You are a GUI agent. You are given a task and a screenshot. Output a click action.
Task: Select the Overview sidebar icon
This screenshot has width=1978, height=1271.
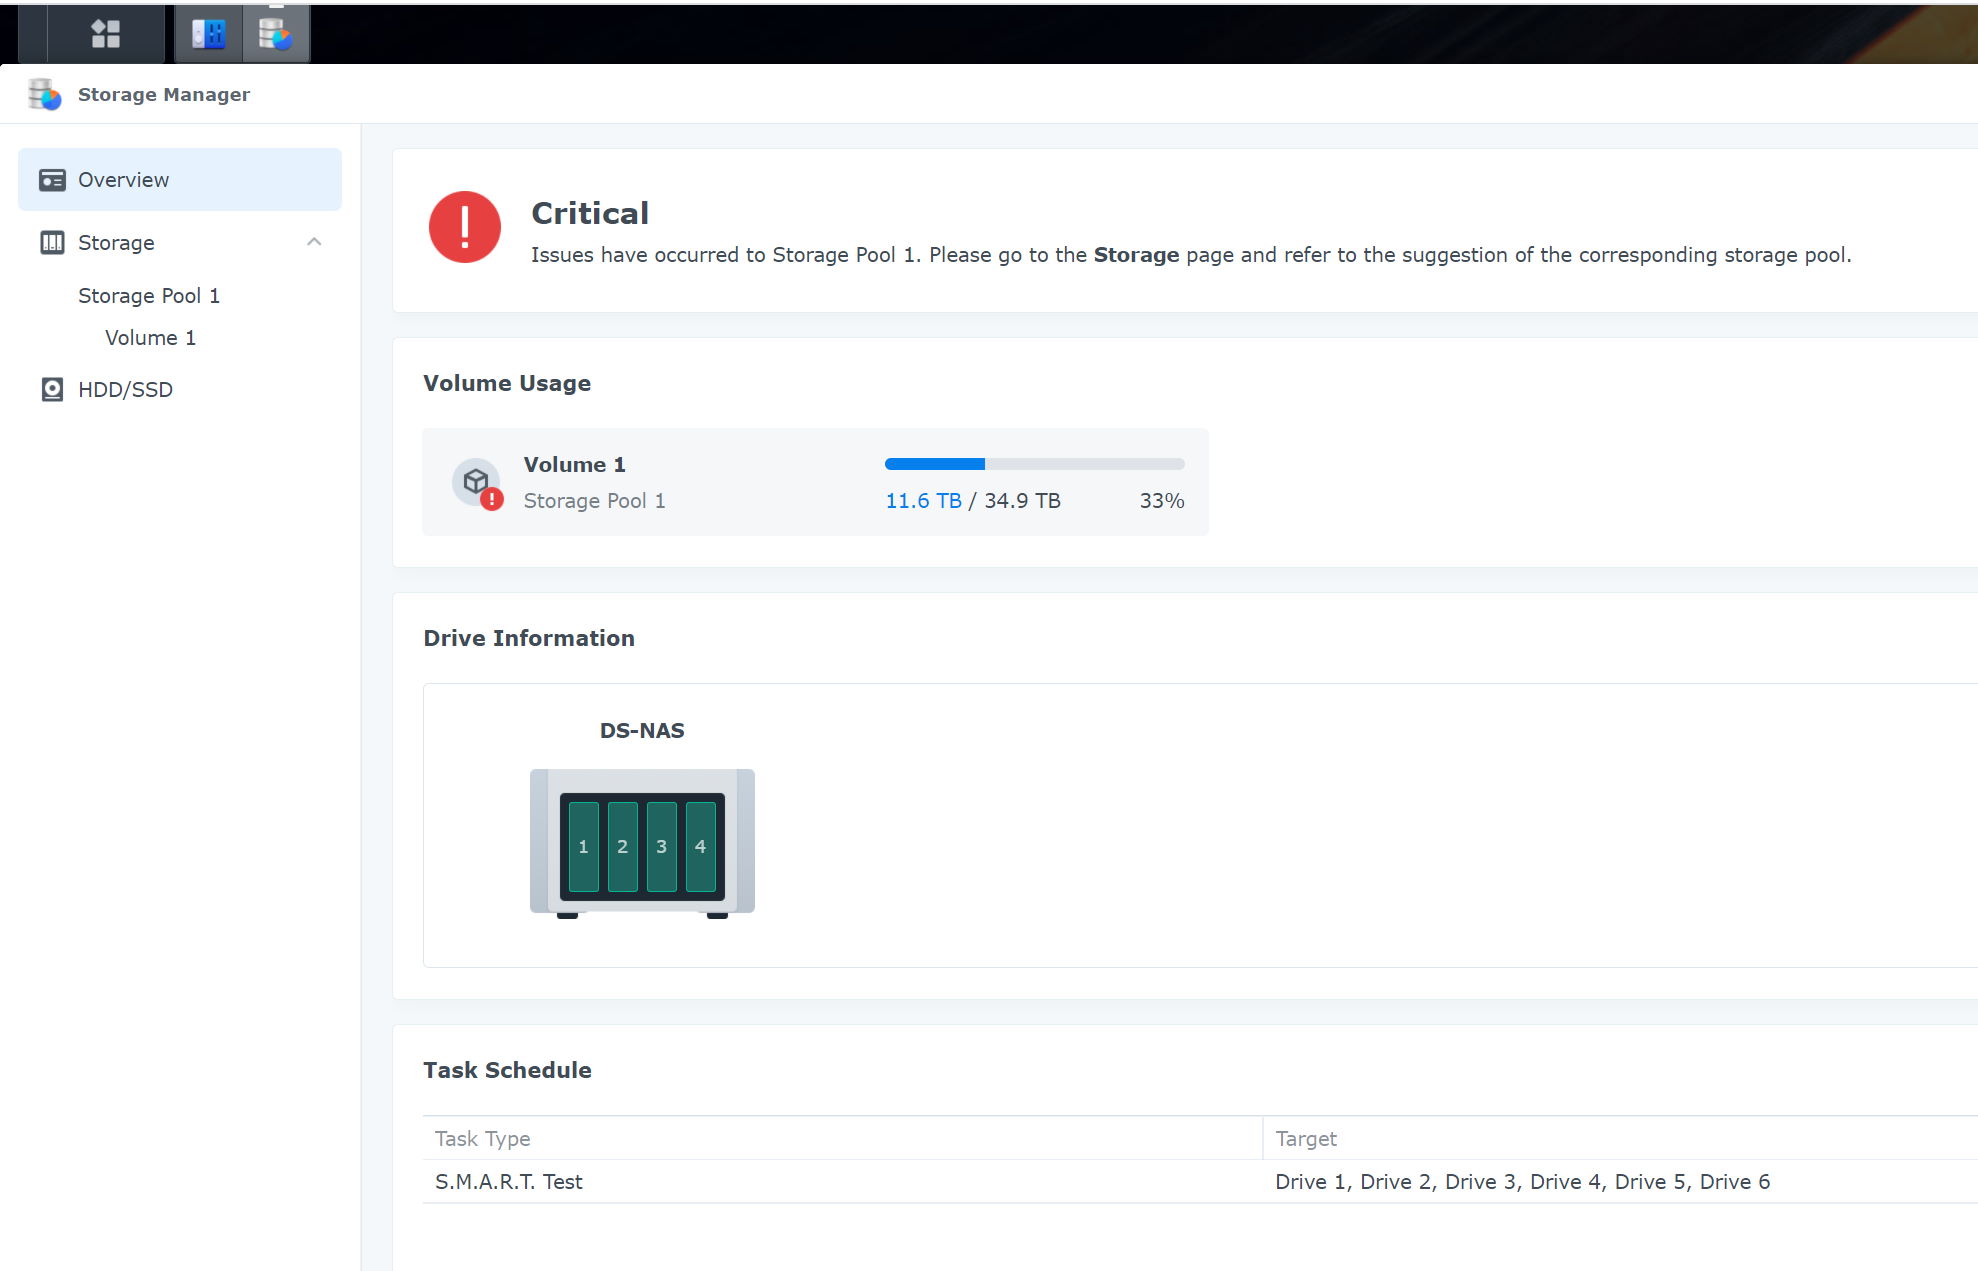click(53, 179)
